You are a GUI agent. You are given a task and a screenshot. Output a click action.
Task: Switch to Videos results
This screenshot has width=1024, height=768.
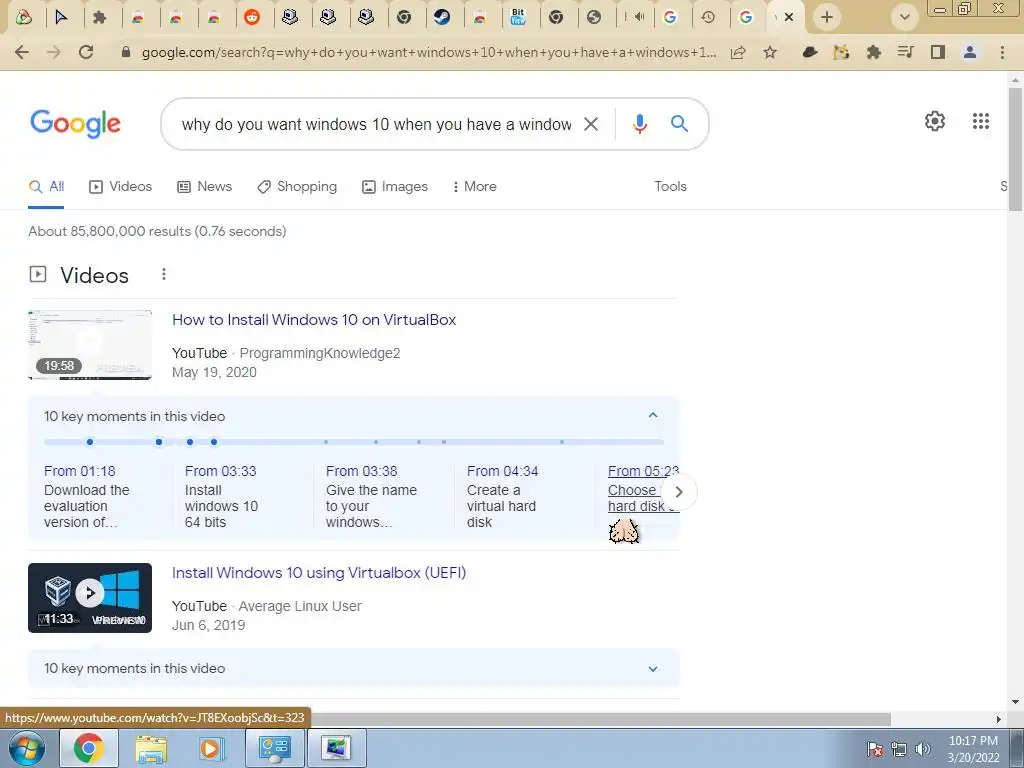click(x=120, y=187)
